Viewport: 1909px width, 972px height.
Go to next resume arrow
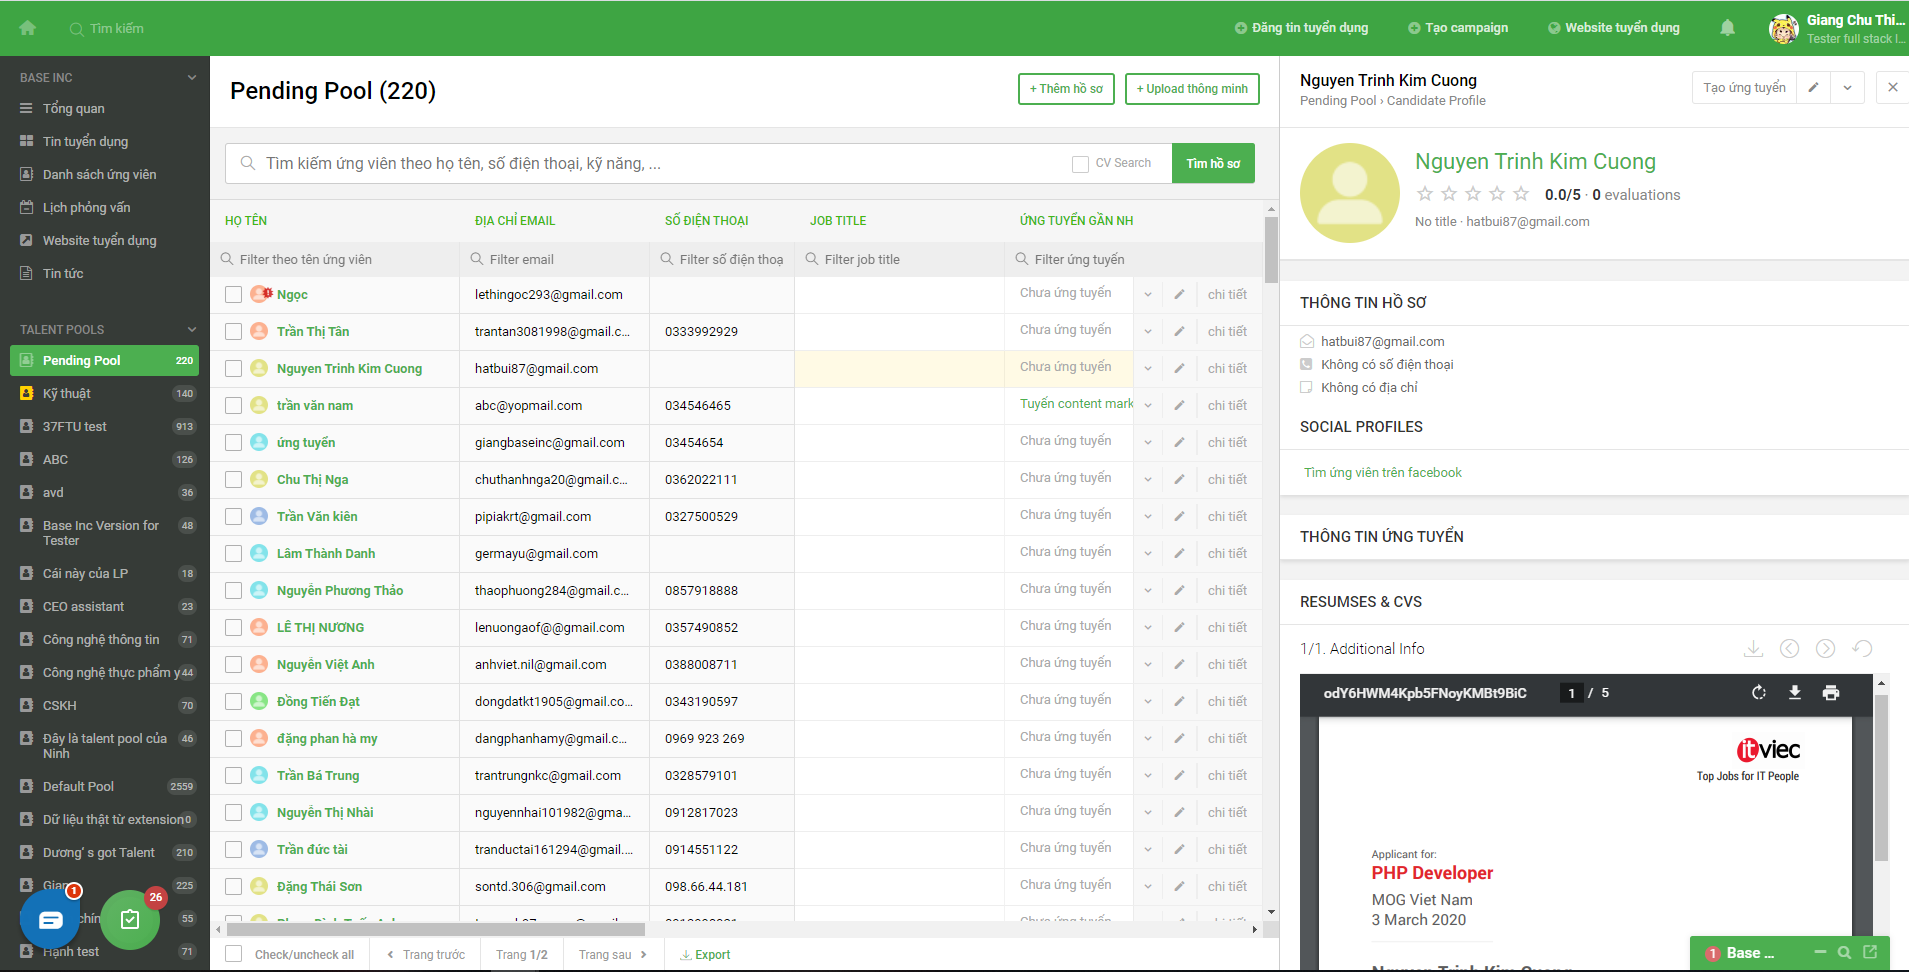(1825, 649)
